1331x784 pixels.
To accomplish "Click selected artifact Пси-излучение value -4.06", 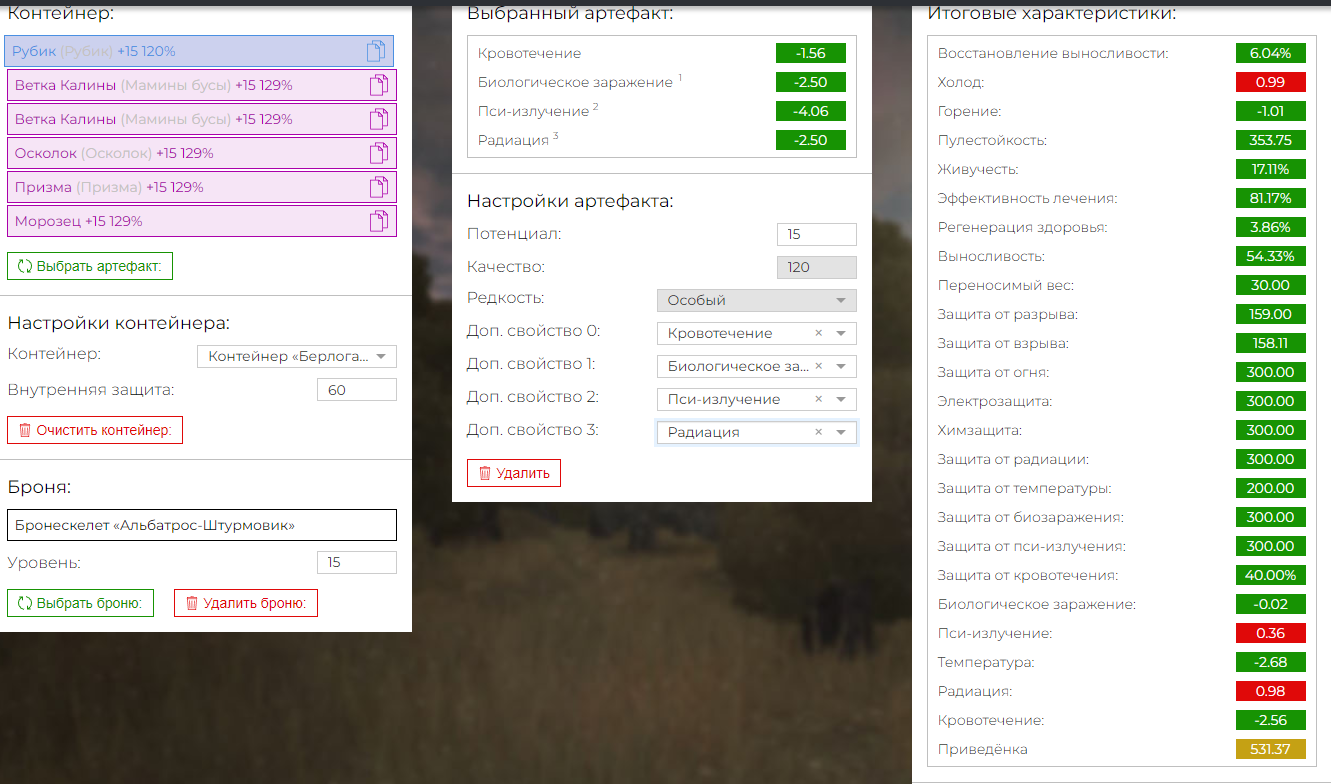I will click(x=811, y=111).
